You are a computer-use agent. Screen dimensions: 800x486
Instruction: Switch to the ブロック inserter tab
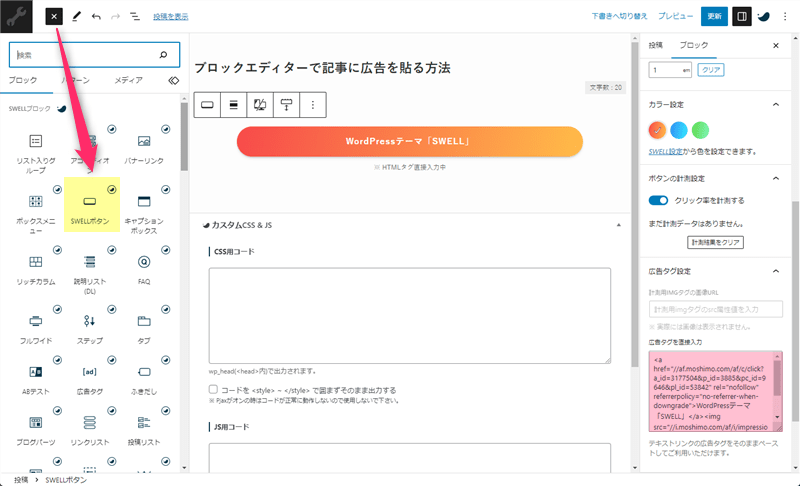(23, 81)
